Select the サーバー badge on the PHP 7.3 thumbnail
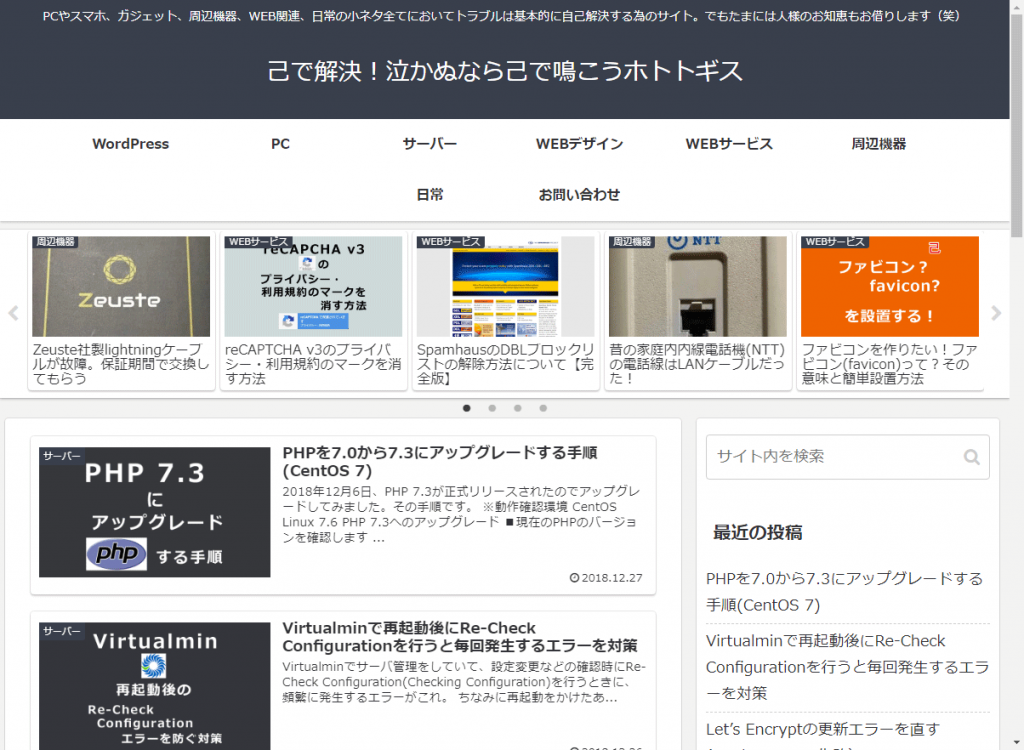The image size is (1024, 750). (61, 455)
